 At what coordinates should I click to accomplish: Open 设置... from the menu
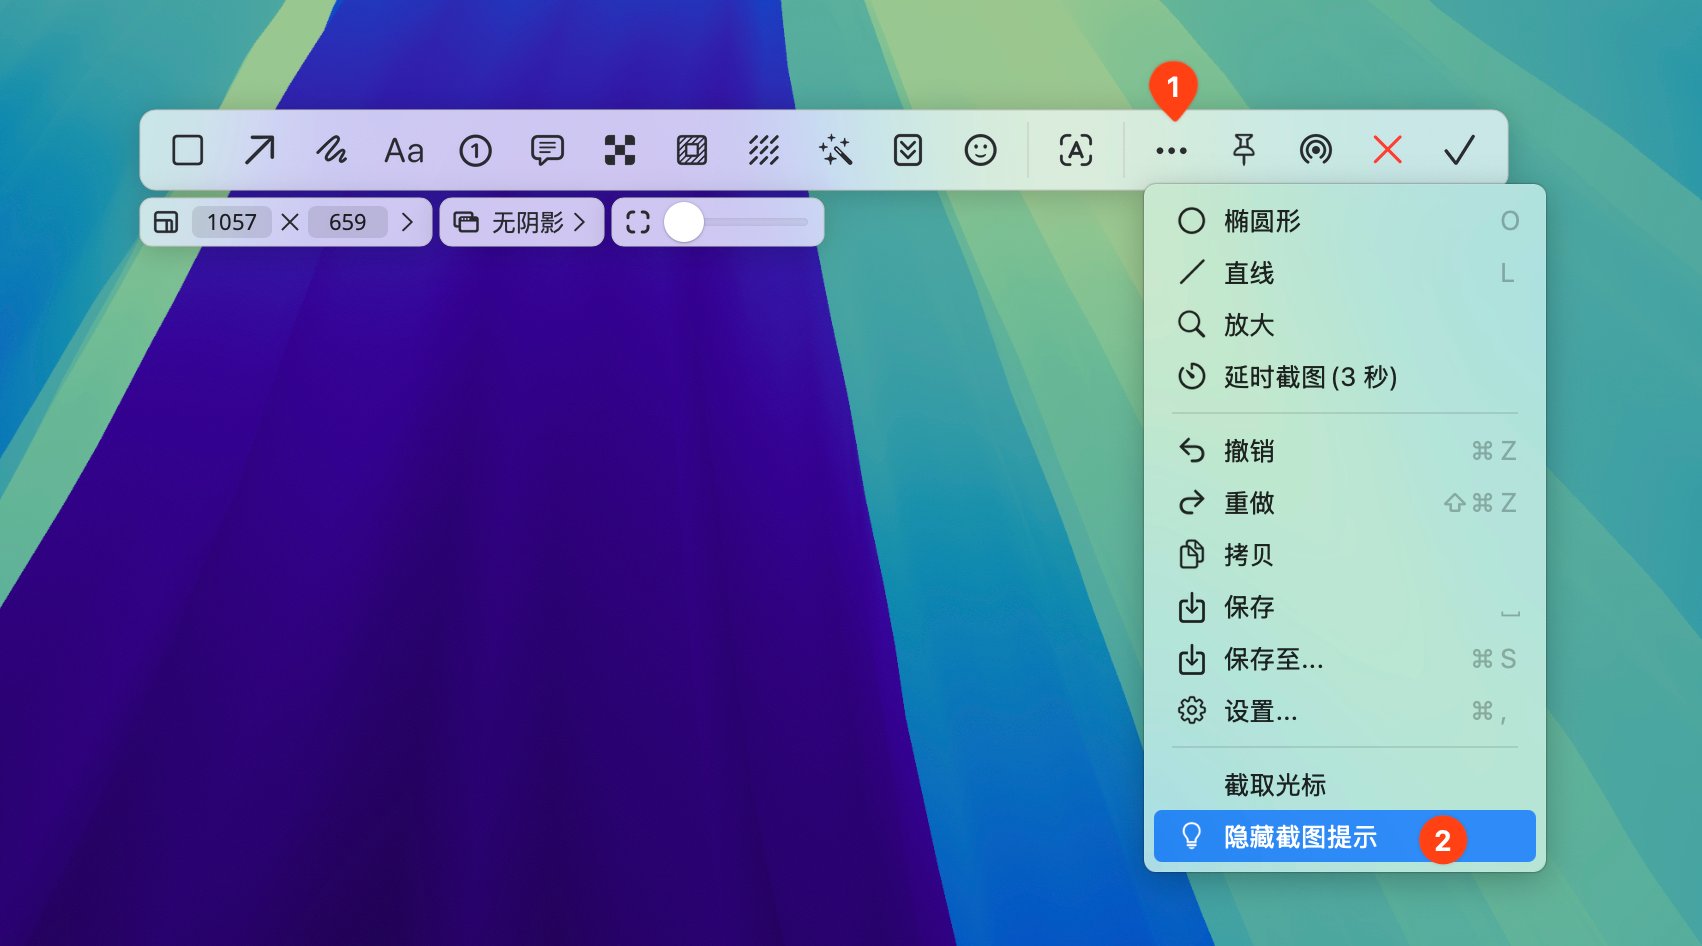(1345, 711)
